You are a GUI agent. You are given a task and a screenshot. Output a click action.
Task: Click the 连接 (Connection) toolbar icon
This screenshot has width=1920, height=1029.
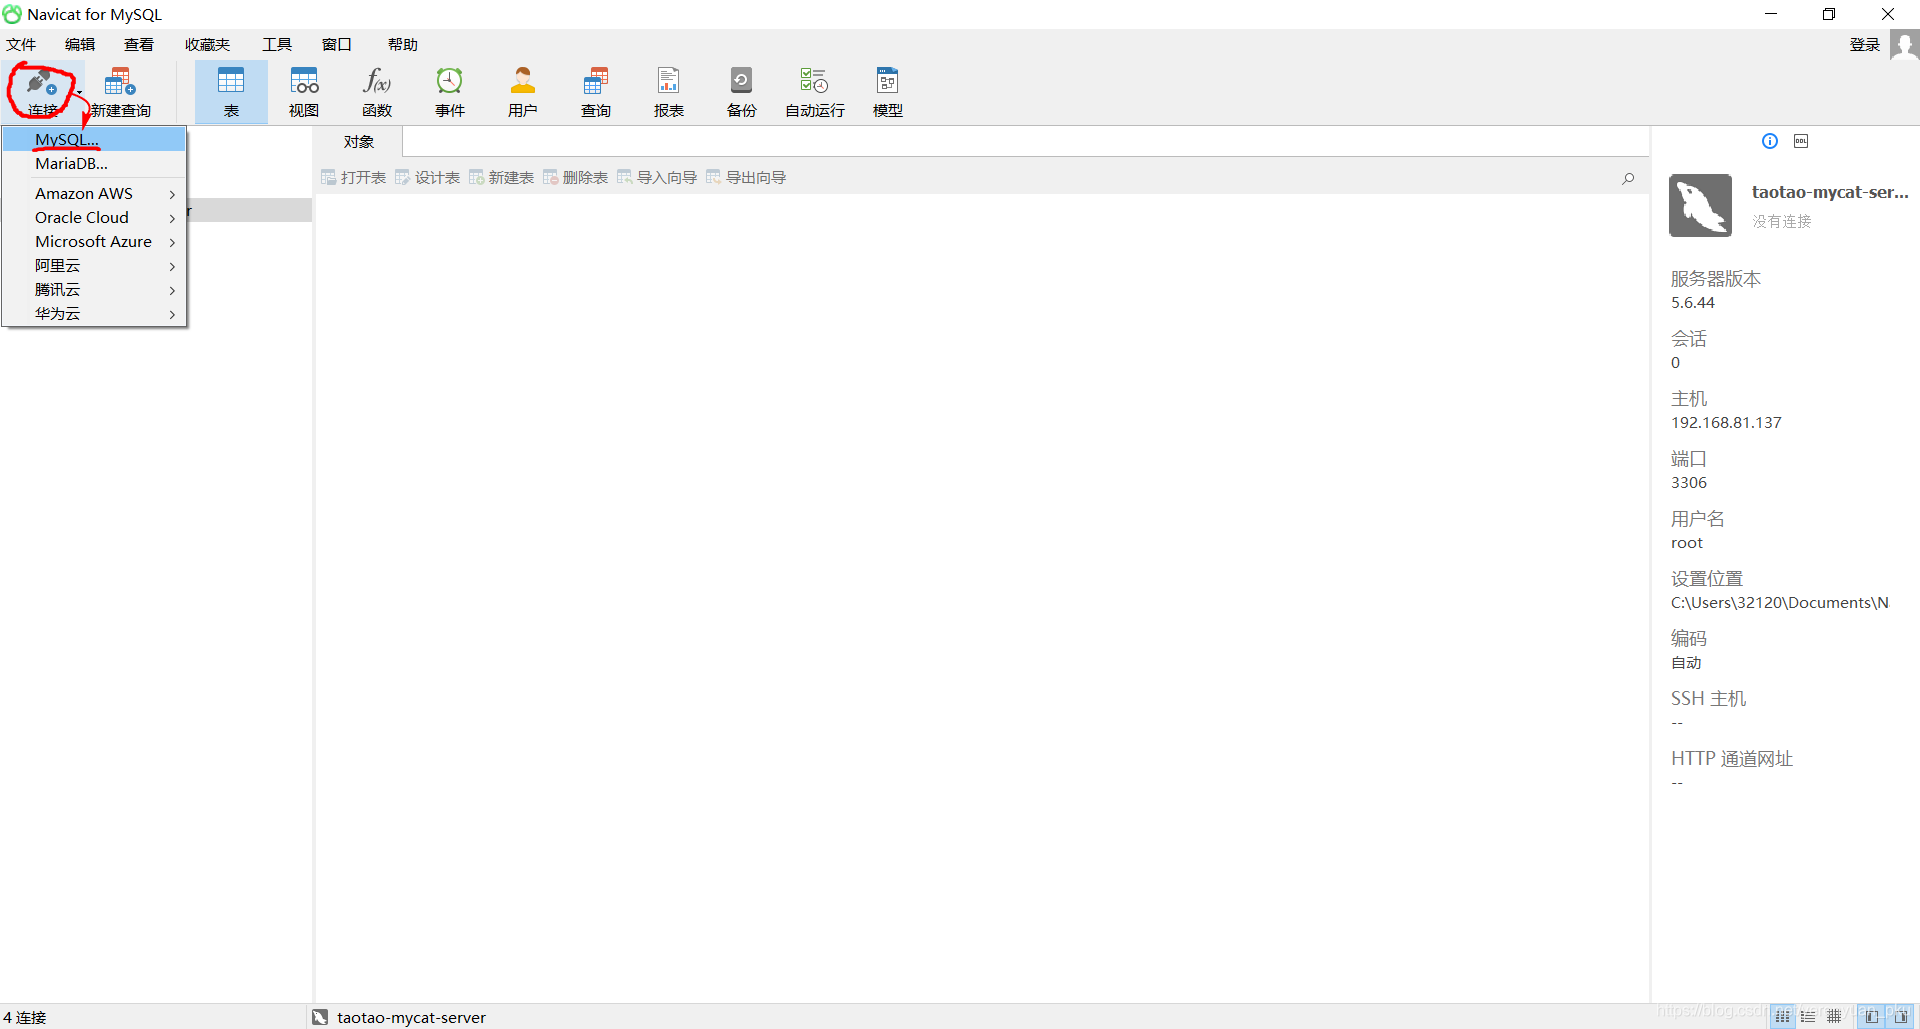coord(42,92)
